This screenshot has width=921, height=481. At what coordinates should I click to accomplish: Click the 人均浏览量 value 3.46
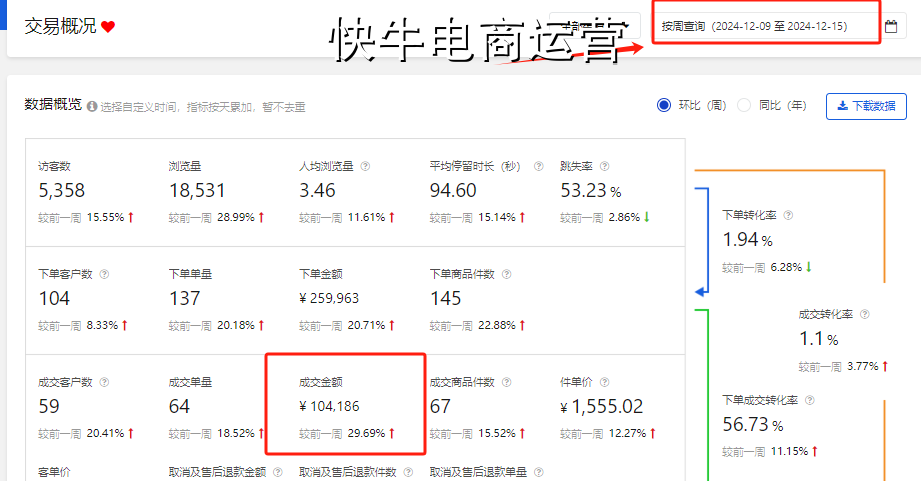[x=317, y=190]
